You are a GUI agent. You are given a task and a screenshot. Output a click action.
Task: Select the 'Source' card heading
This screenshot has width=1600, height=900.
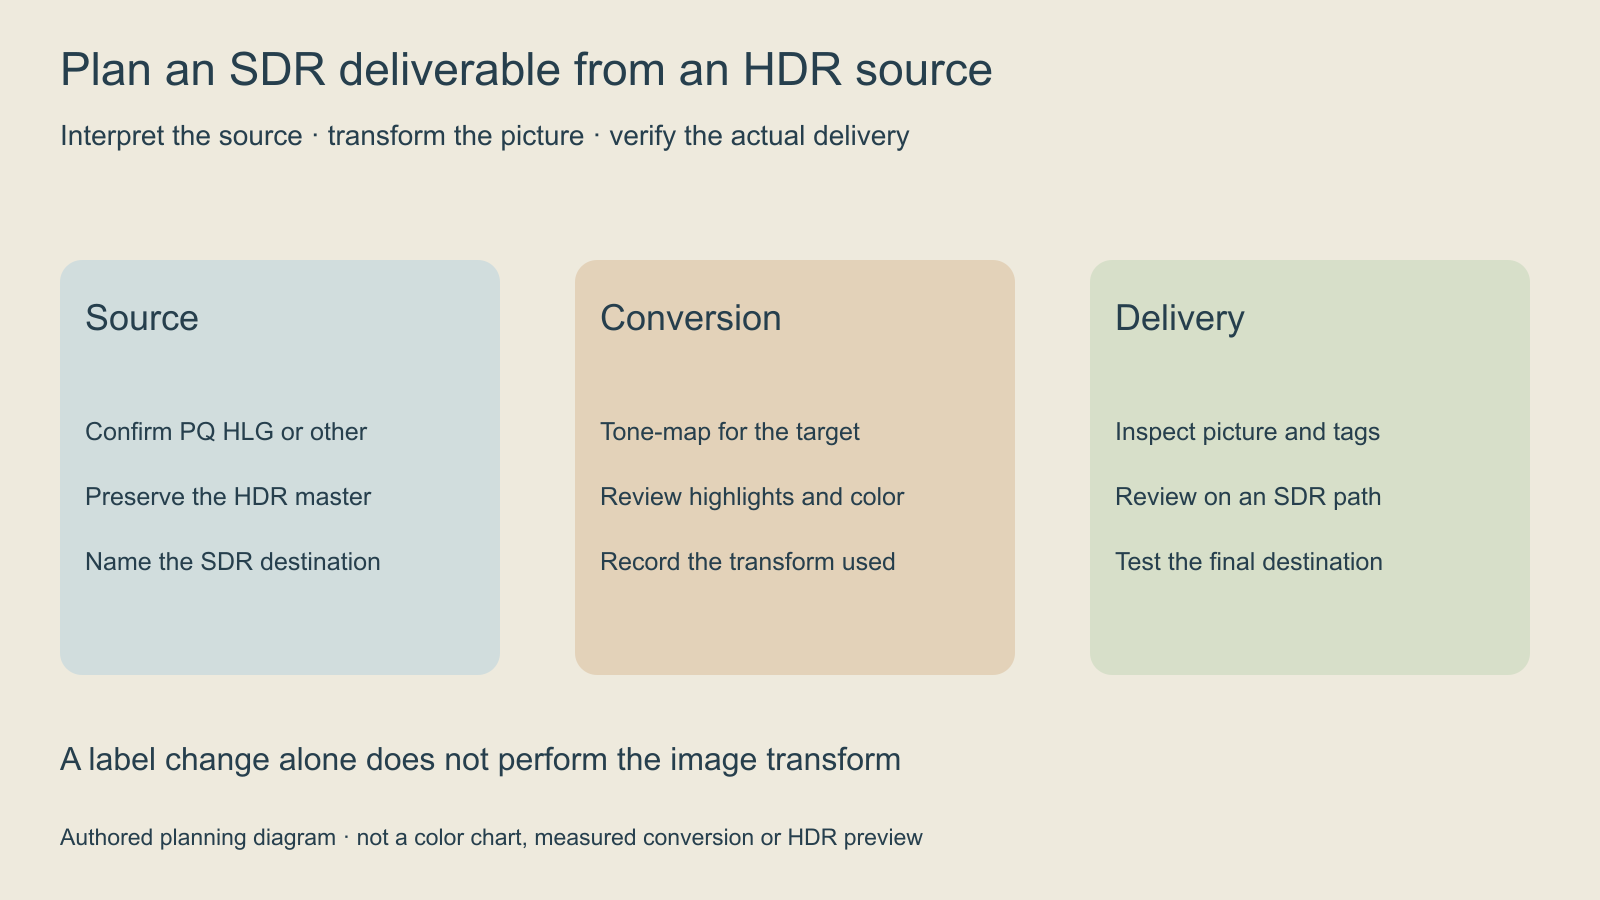coord(142,318)
